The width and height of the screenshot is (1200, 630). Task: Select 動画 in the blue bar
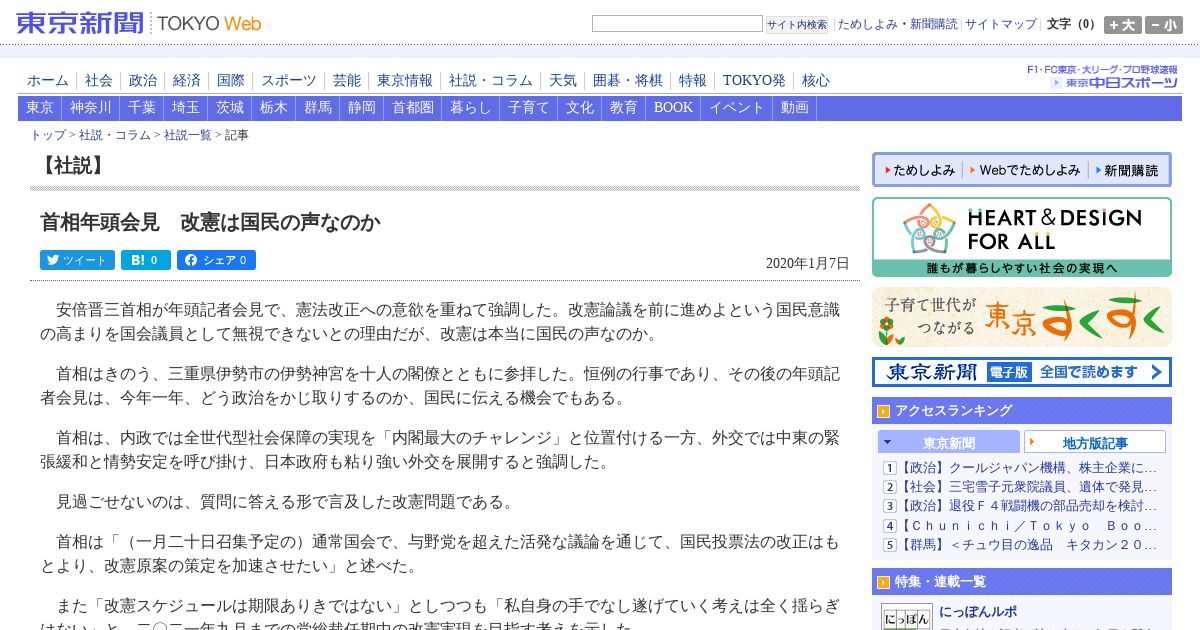pyautogui.click(x=795, y=108)
